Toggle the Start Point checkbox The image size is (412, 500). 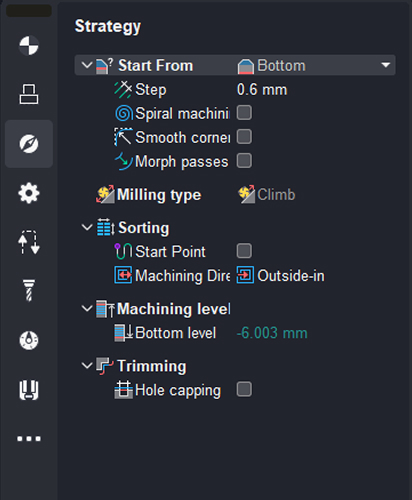point(244,251)
